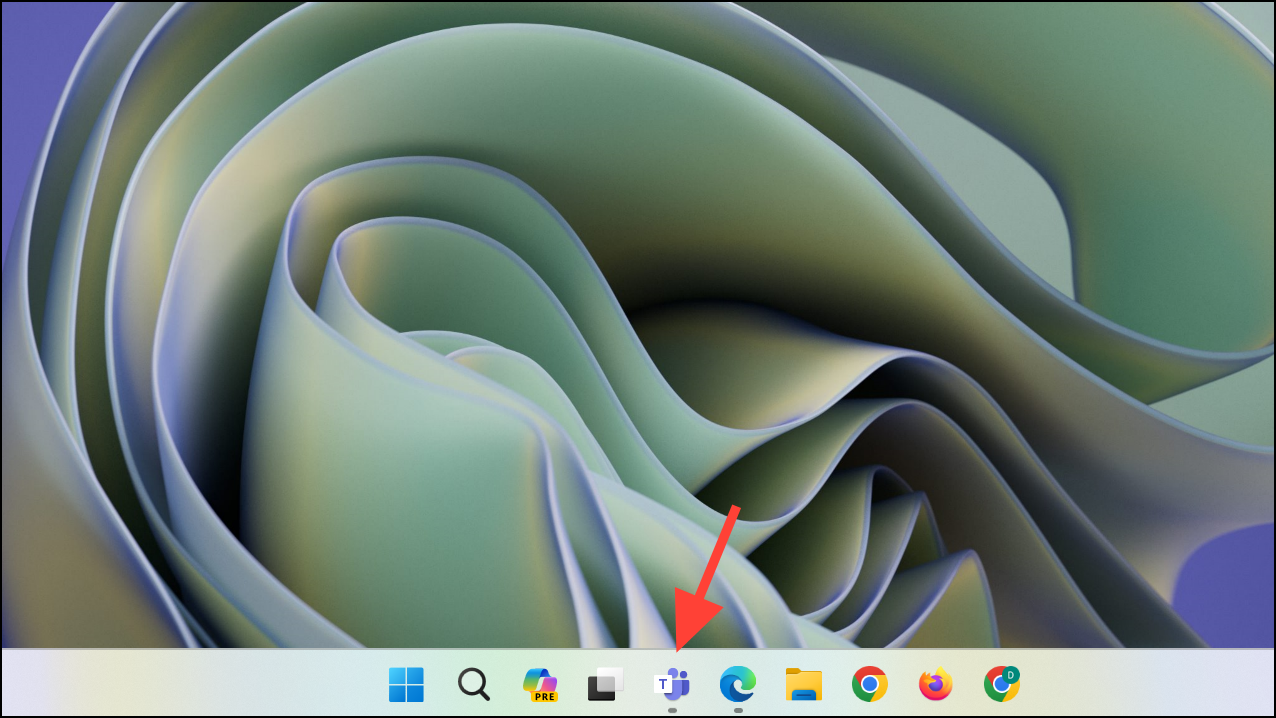Switch to Microsoft Teams app
The height and width of the screenshot is (718, 1276).
coord(672,685)
